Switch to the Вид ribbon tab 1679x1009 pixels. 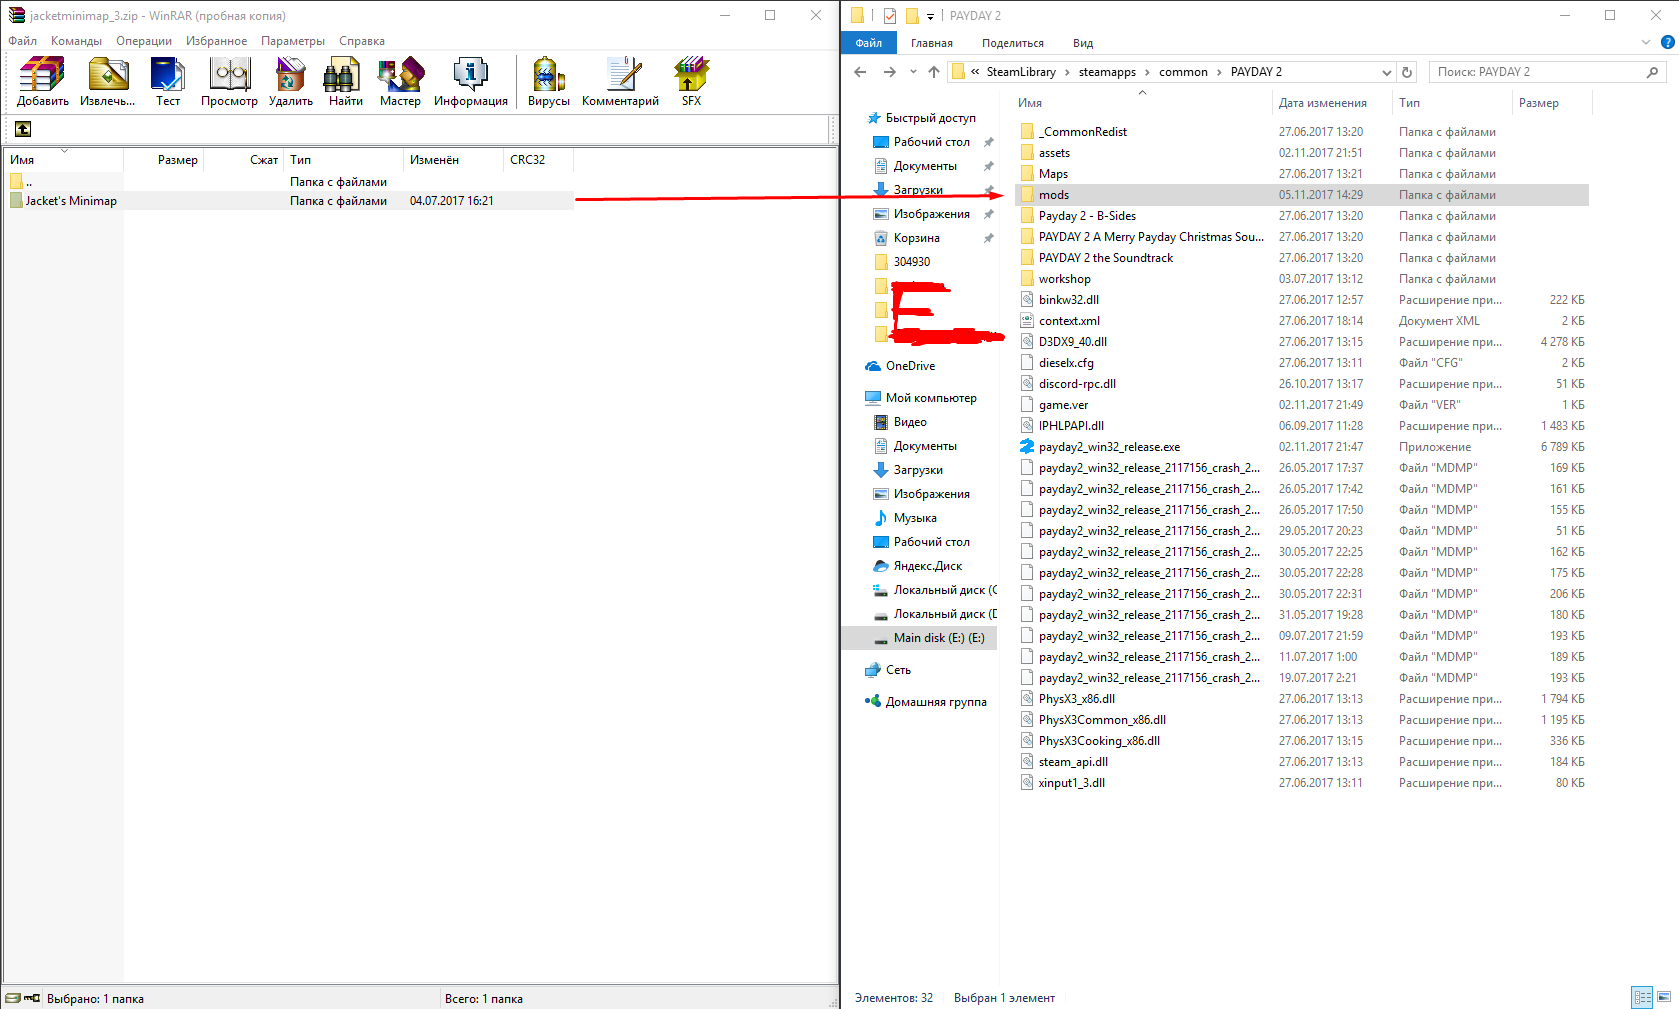click(1083, 43)
